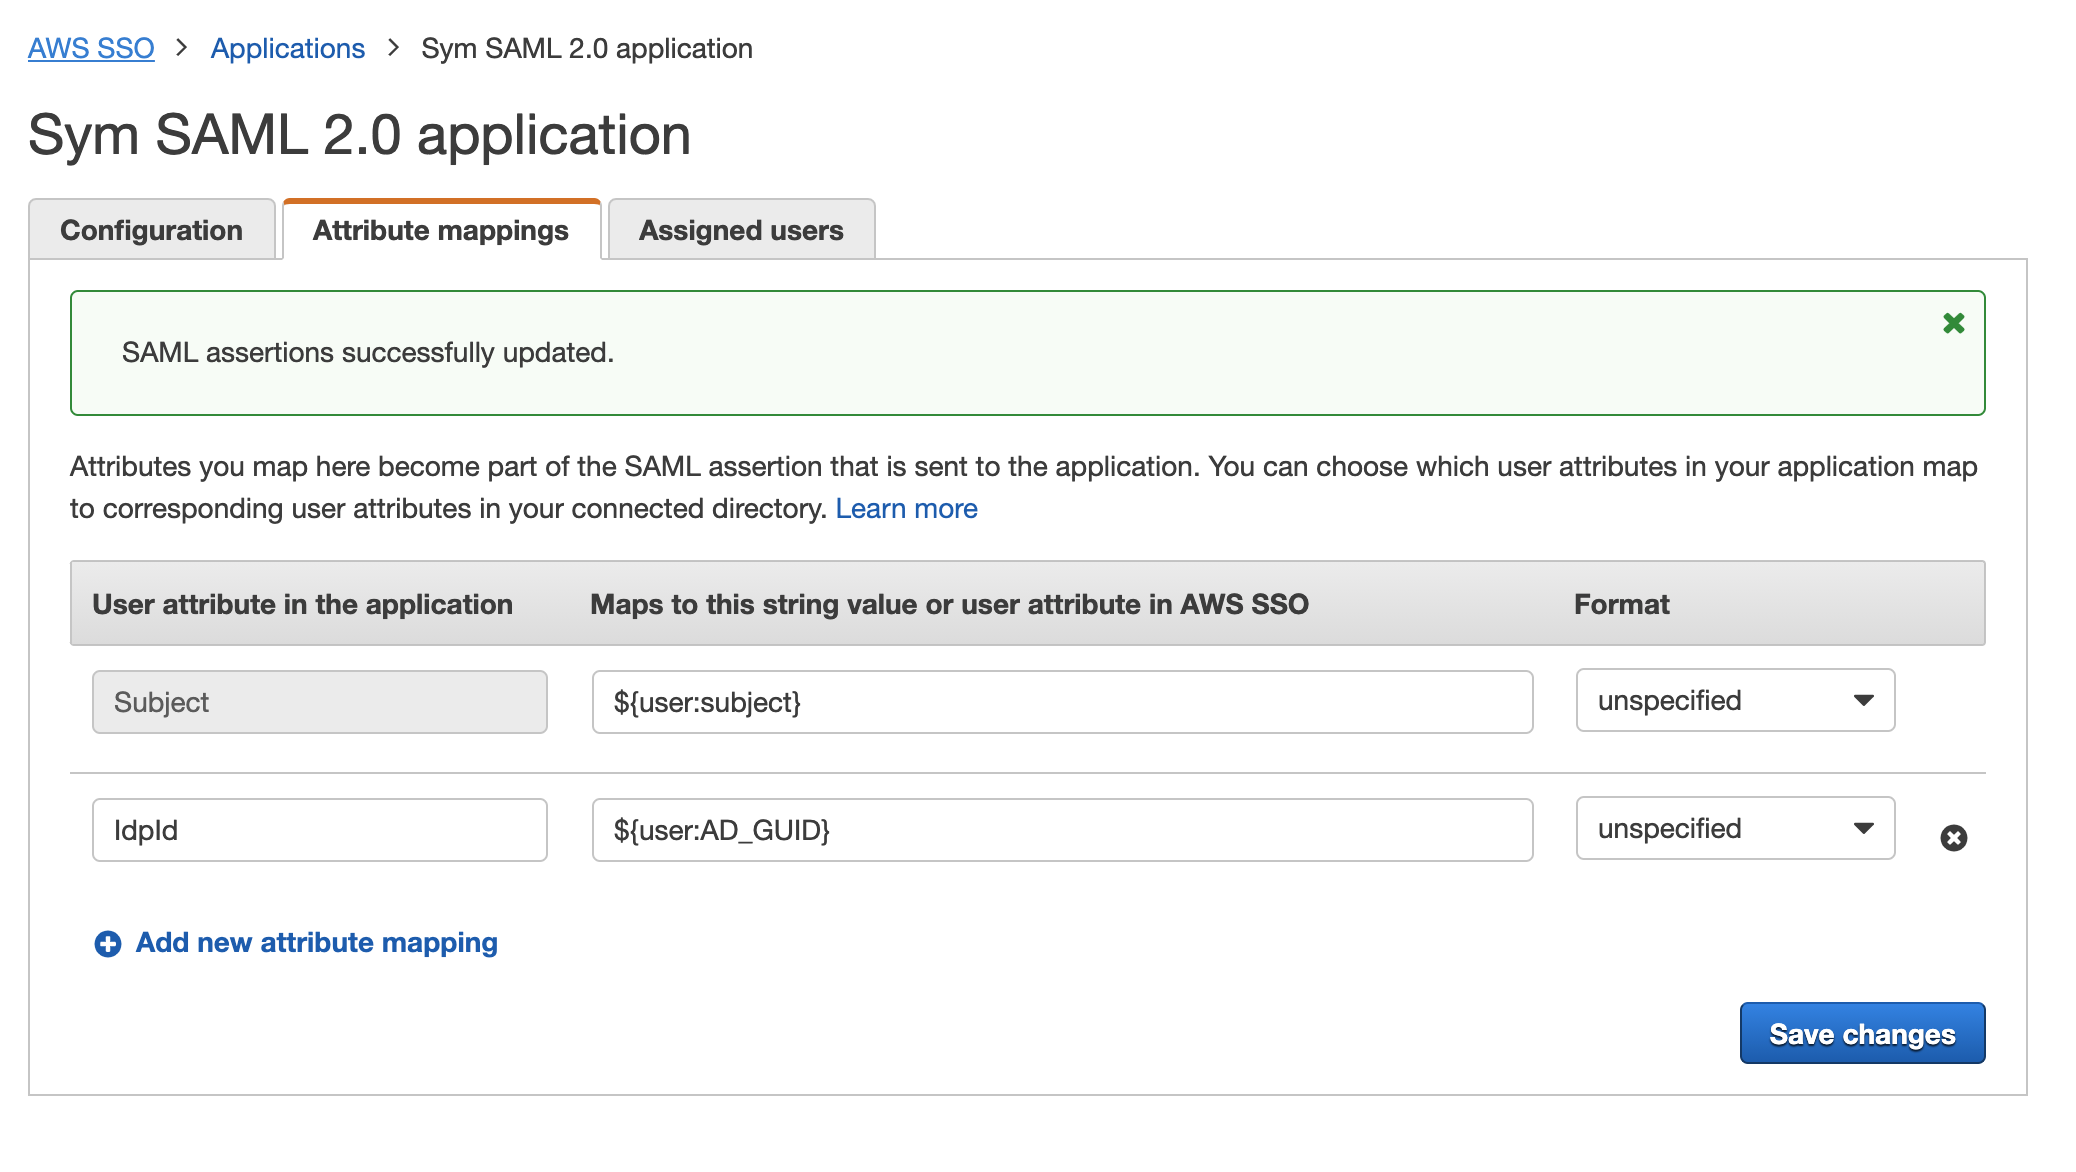Select the Attribute mappings tab
2076x1172 pixels.
click(441, 230)
